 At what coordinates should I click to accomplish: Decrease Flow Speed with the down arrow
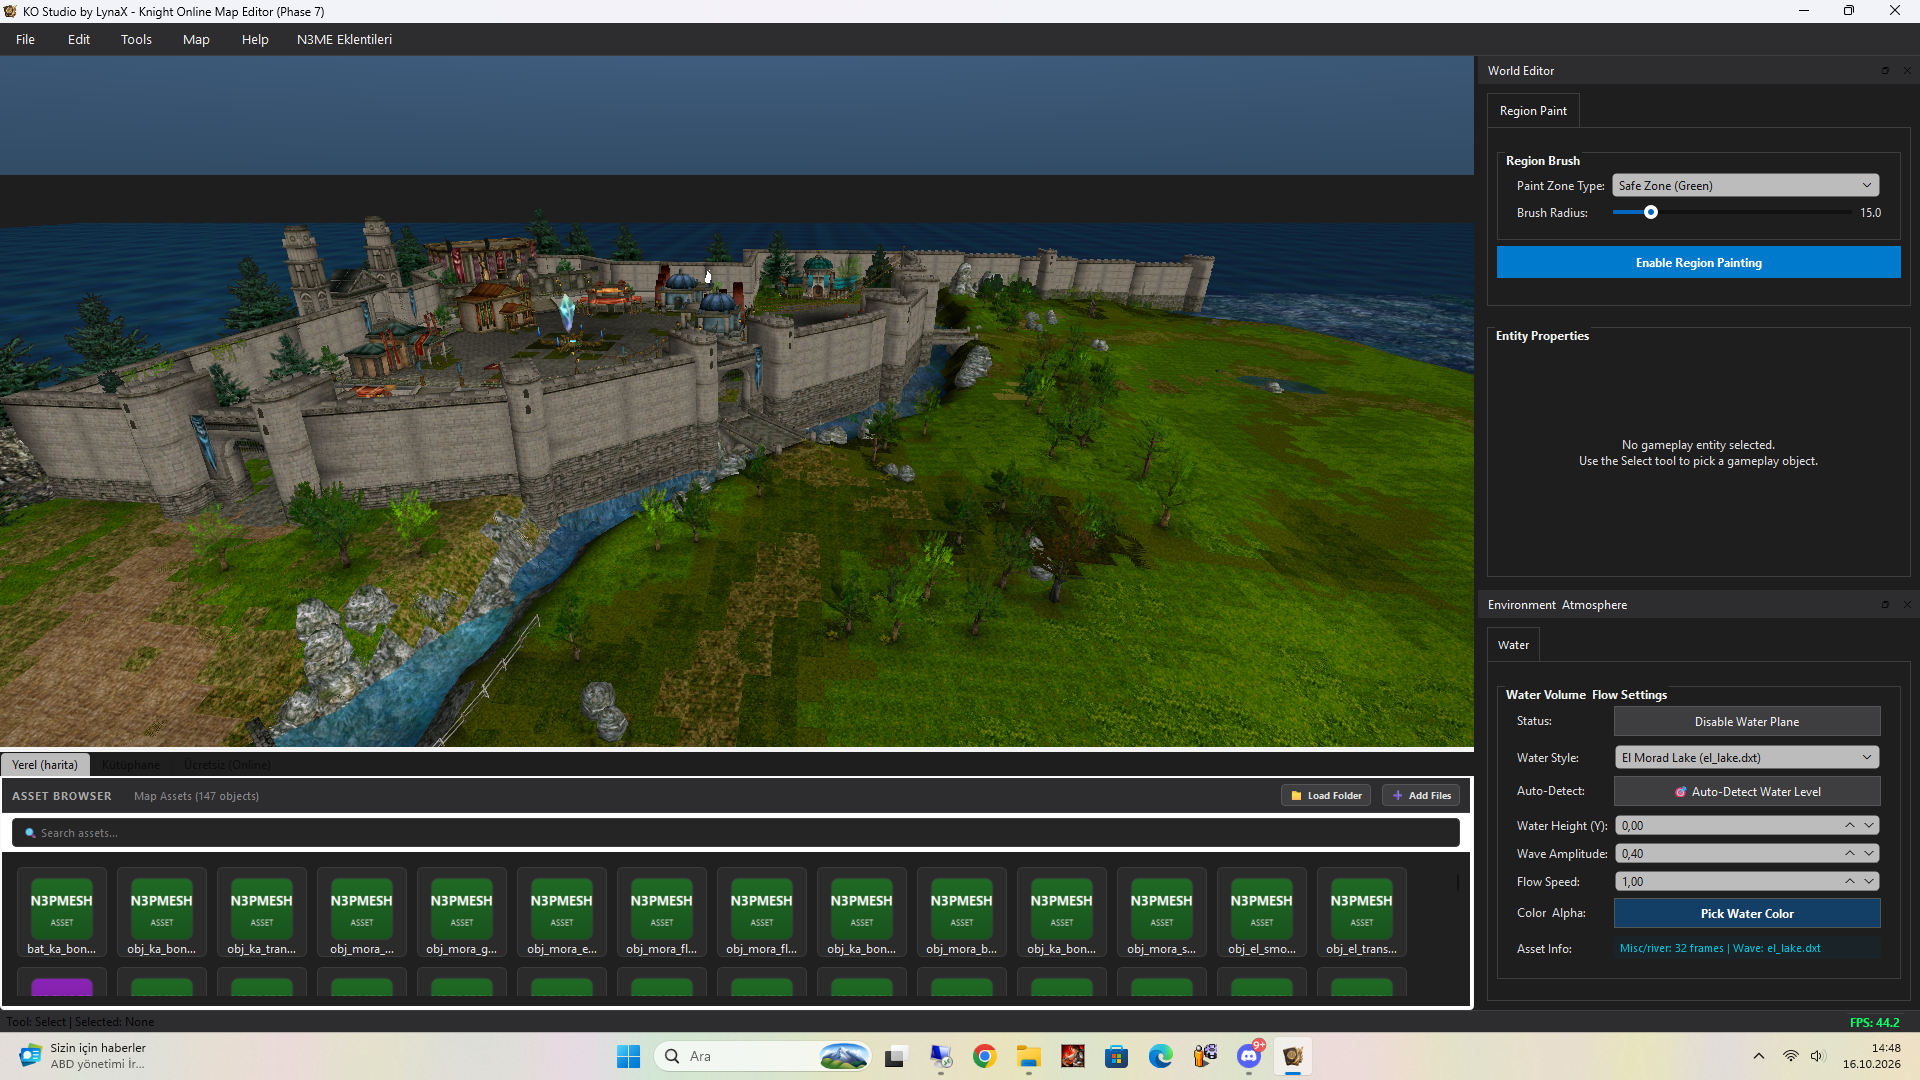[x=1869, y=882]
